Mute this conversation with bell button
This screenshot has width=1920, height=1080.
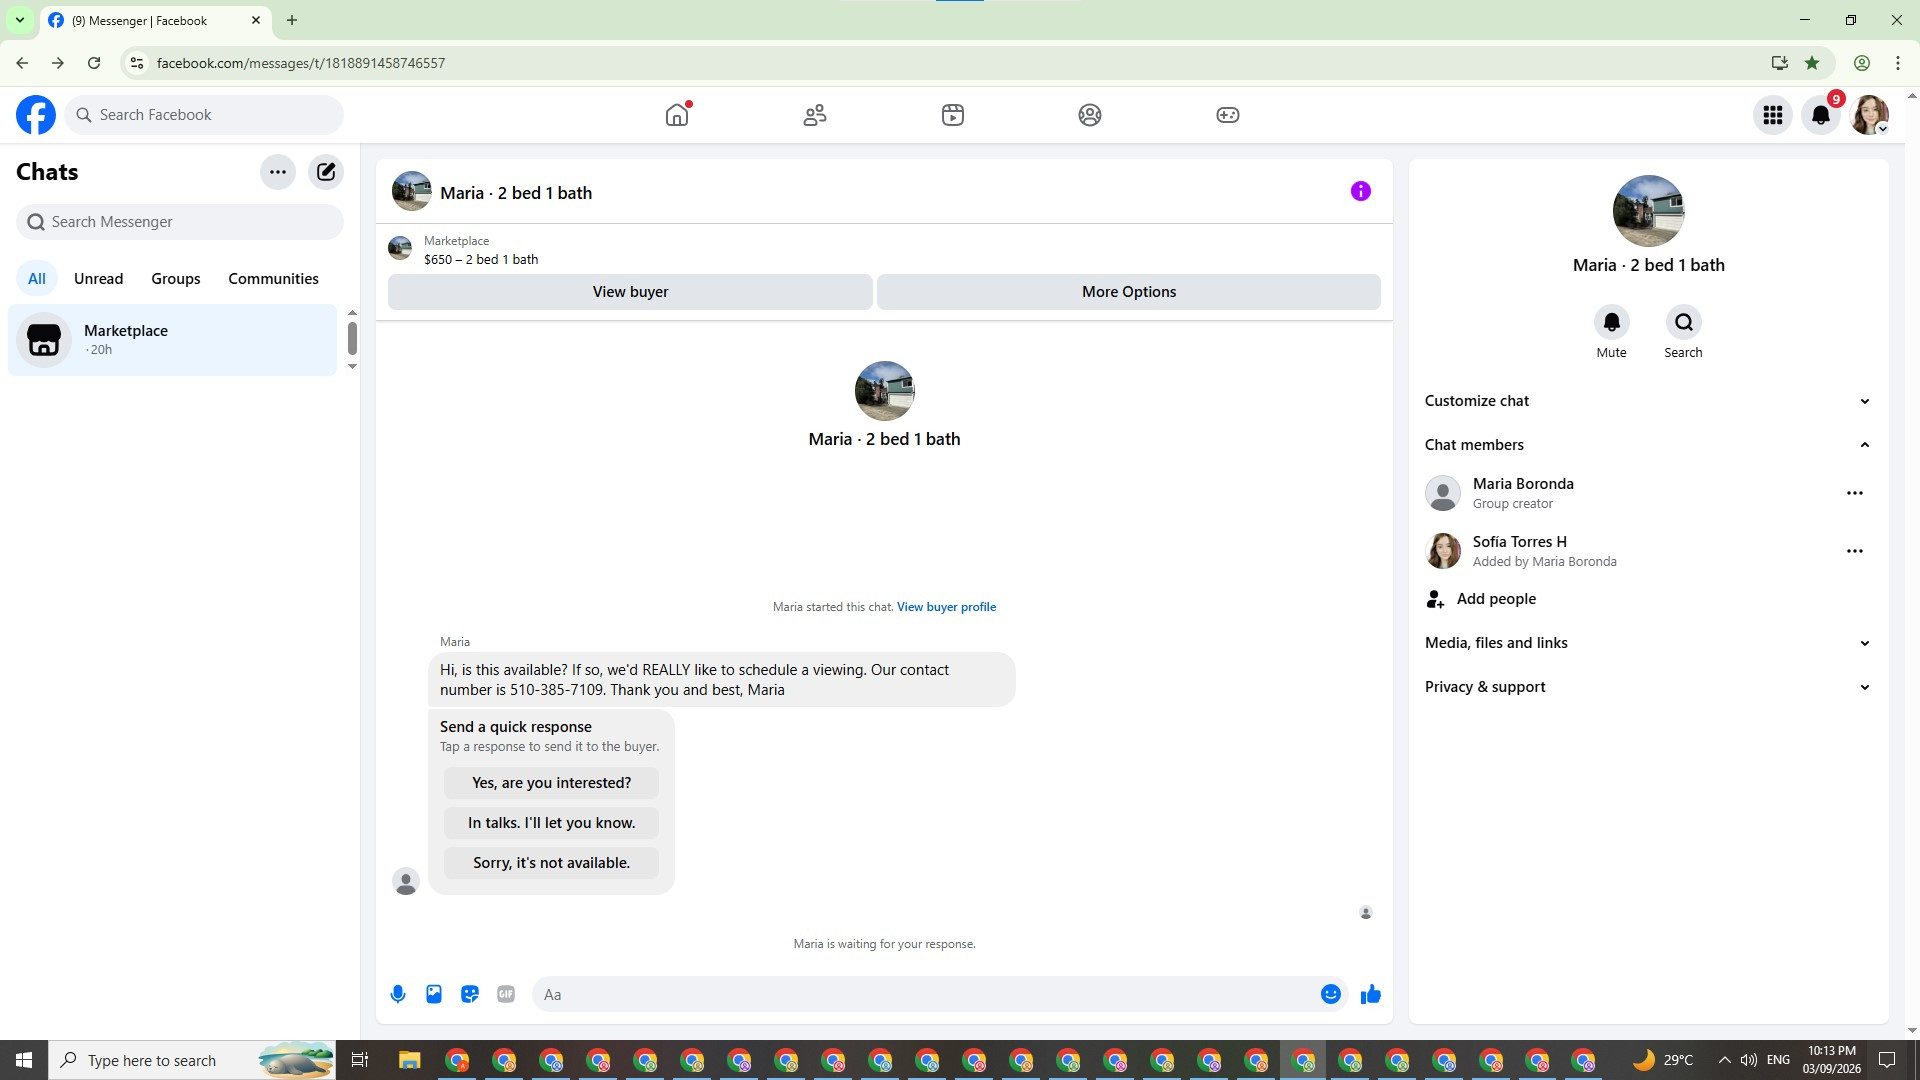click(1611, 323)
